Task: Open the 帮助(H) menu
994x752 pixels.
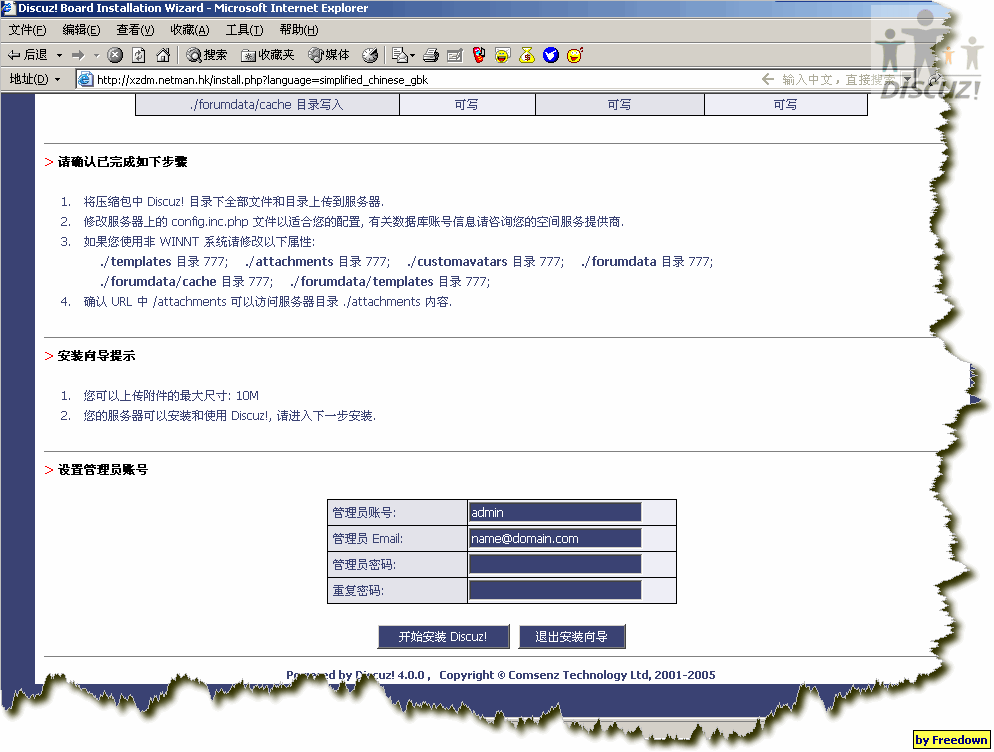Action: tap(299, 30)
